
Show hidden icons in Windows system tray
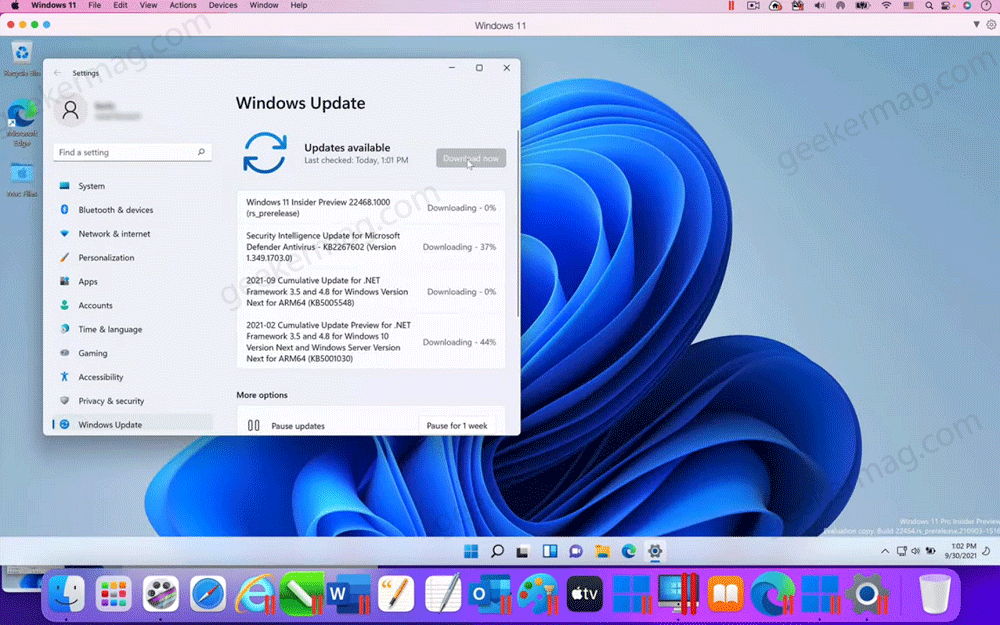point(885,551)
